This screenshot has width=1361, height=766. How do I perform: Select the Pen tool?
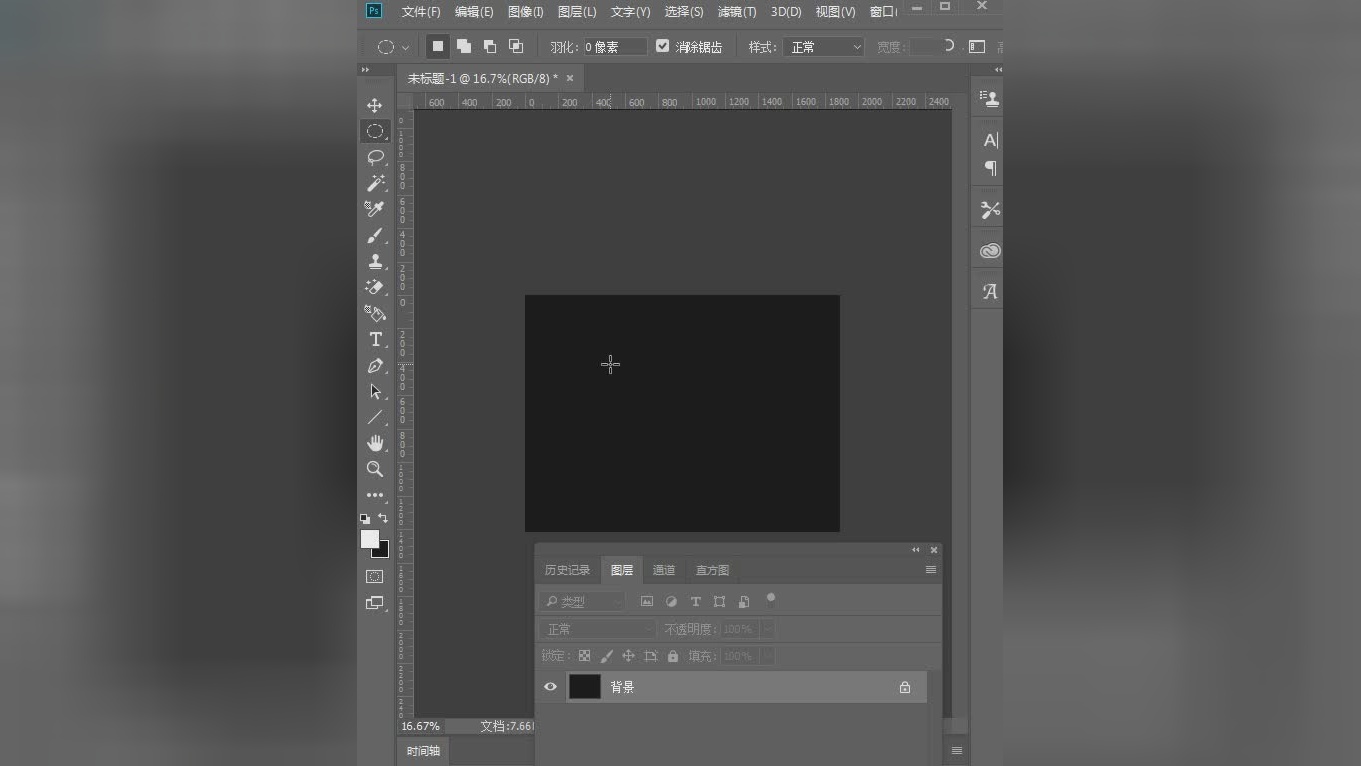[375, 366]
